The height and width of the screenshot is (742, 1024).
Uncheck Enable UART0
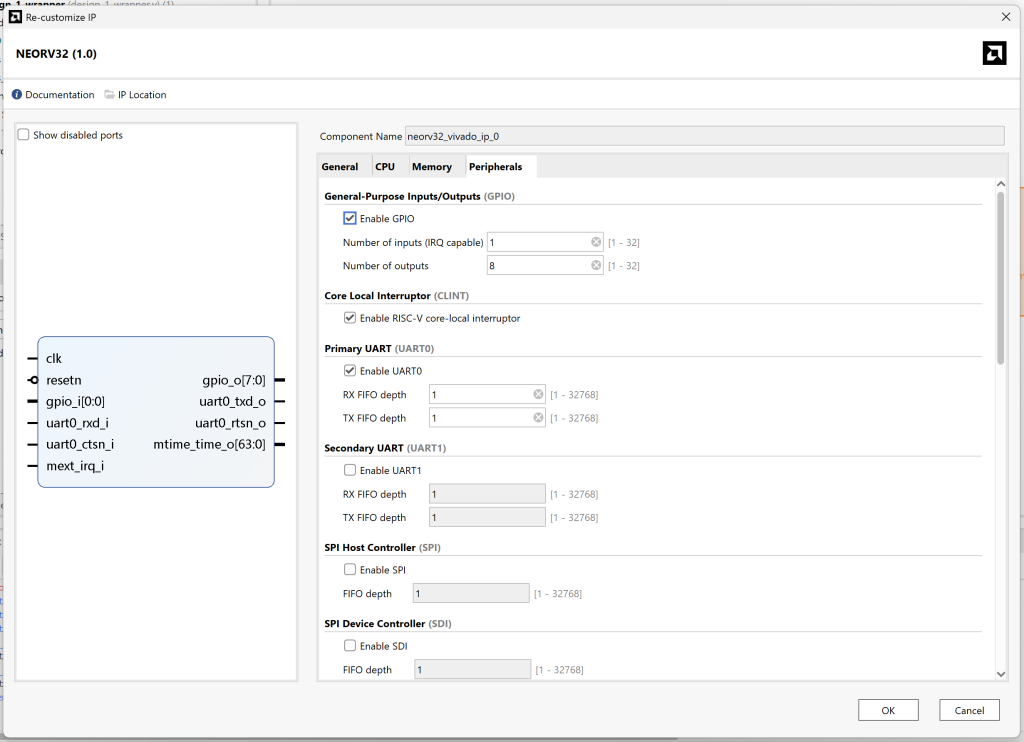click(x=350, y=371)
